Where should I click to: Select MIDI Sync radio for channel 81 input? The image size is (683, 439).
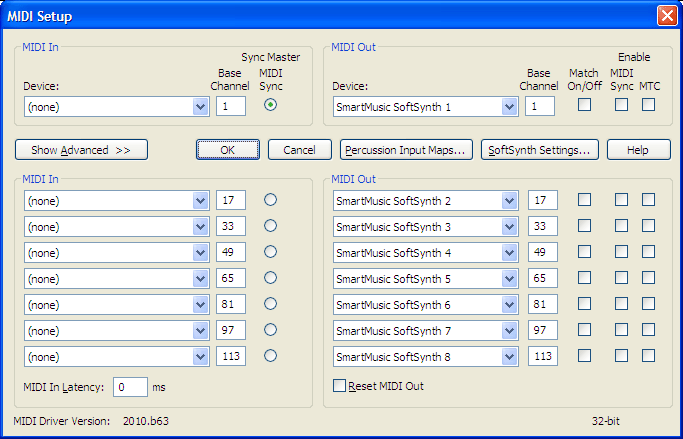click(x=270, y=304)
